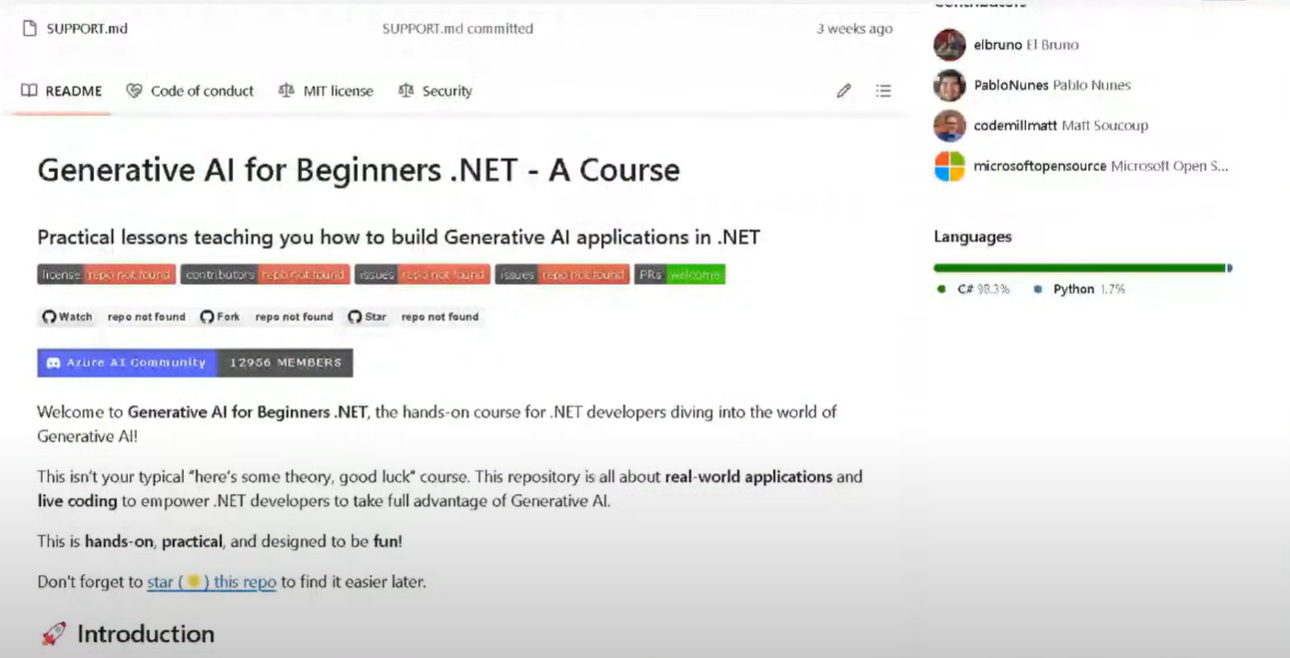Screen dimensions: 1290x658
Task: Click the '3 weeks ago' timestamp
Action: click(x=854, y=28)
